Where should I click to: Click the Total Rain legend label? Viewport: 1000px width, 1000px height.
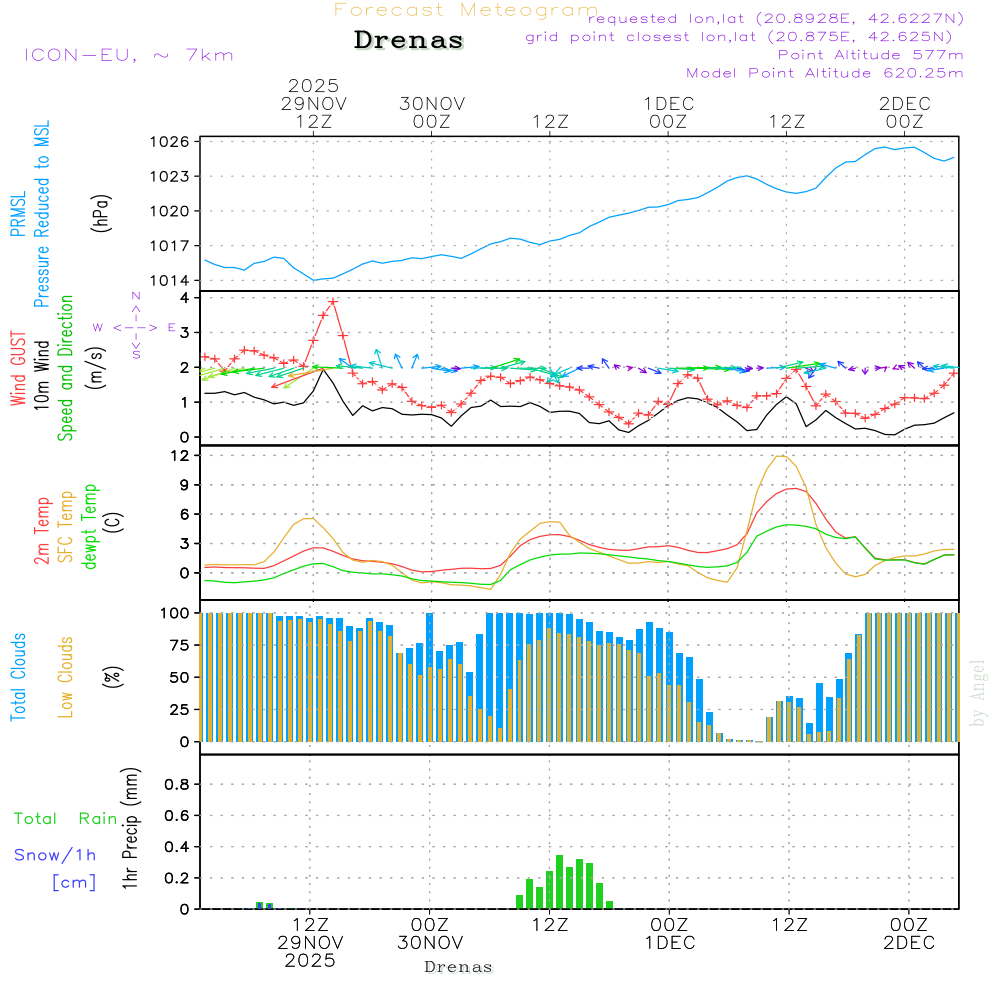(66, 819)
